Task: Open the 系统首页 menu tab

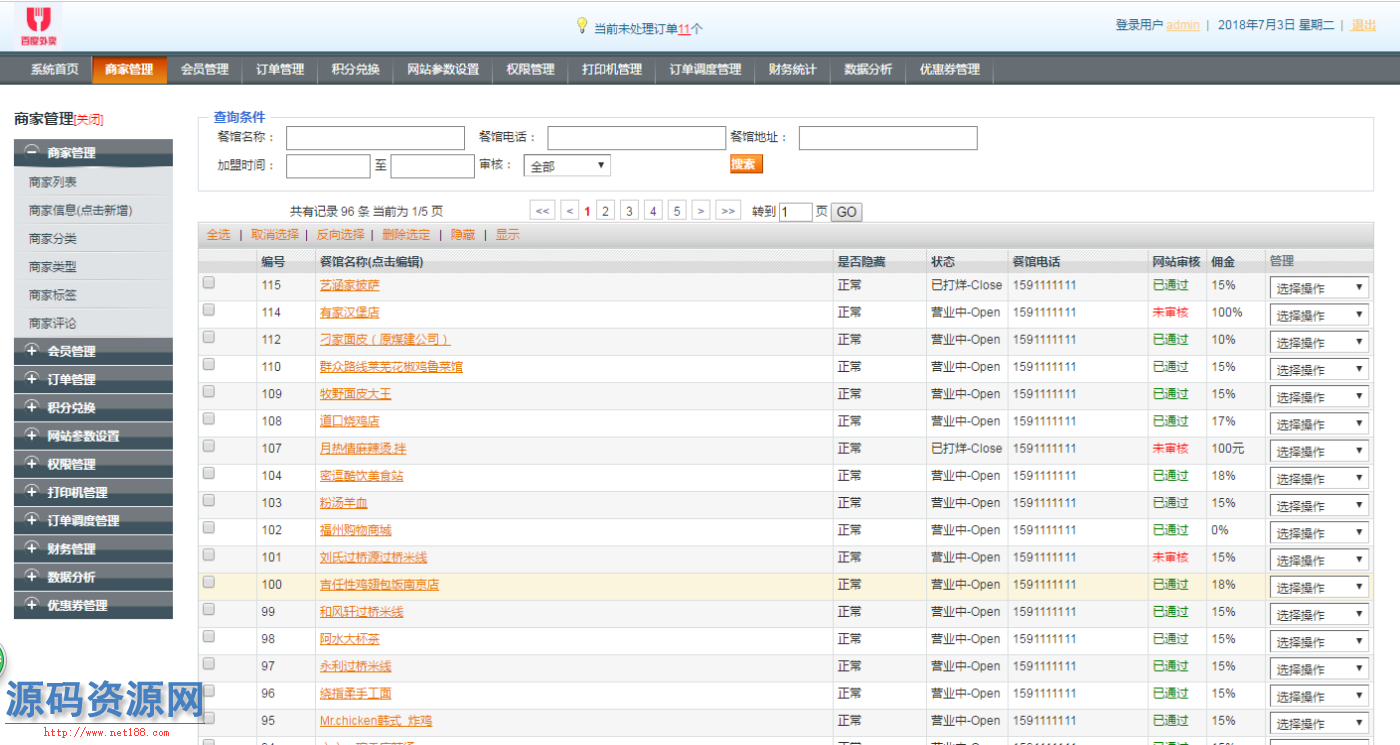Action: point(54,70)
